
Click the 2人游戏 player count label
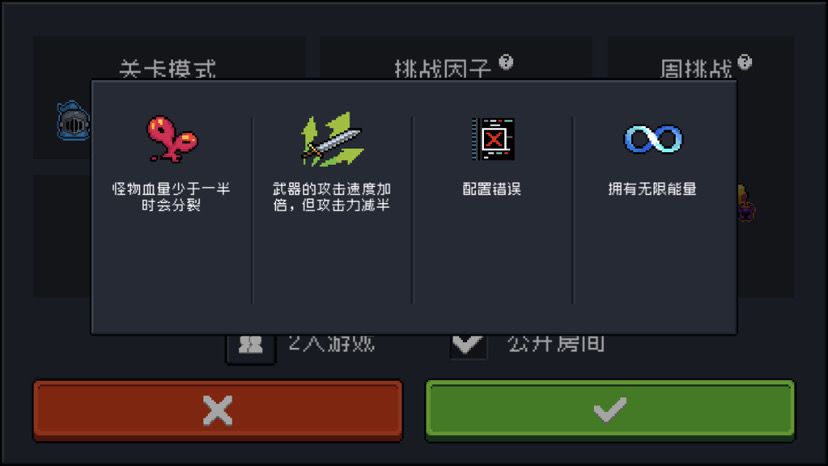[x=332, y=343]
